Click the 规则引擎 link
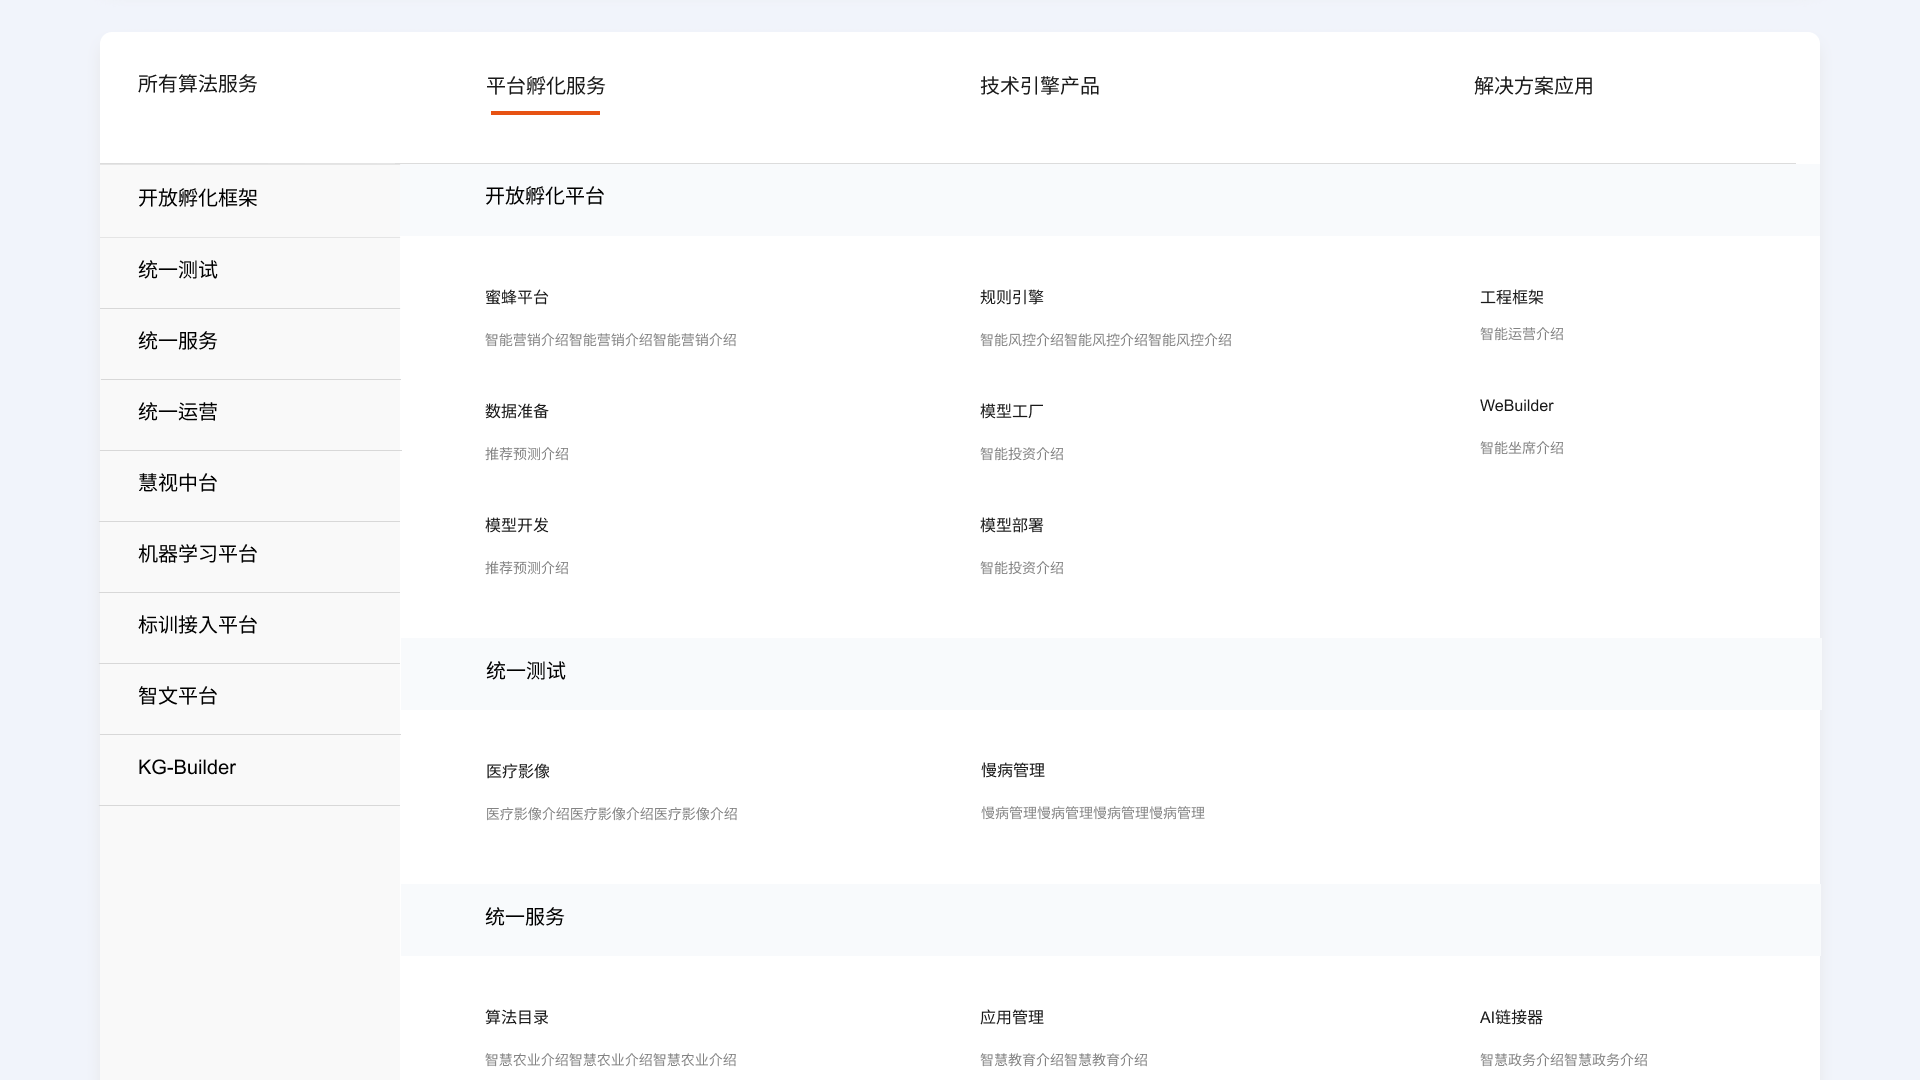The image size is (1920, 1080). (x=1011, y=297)
